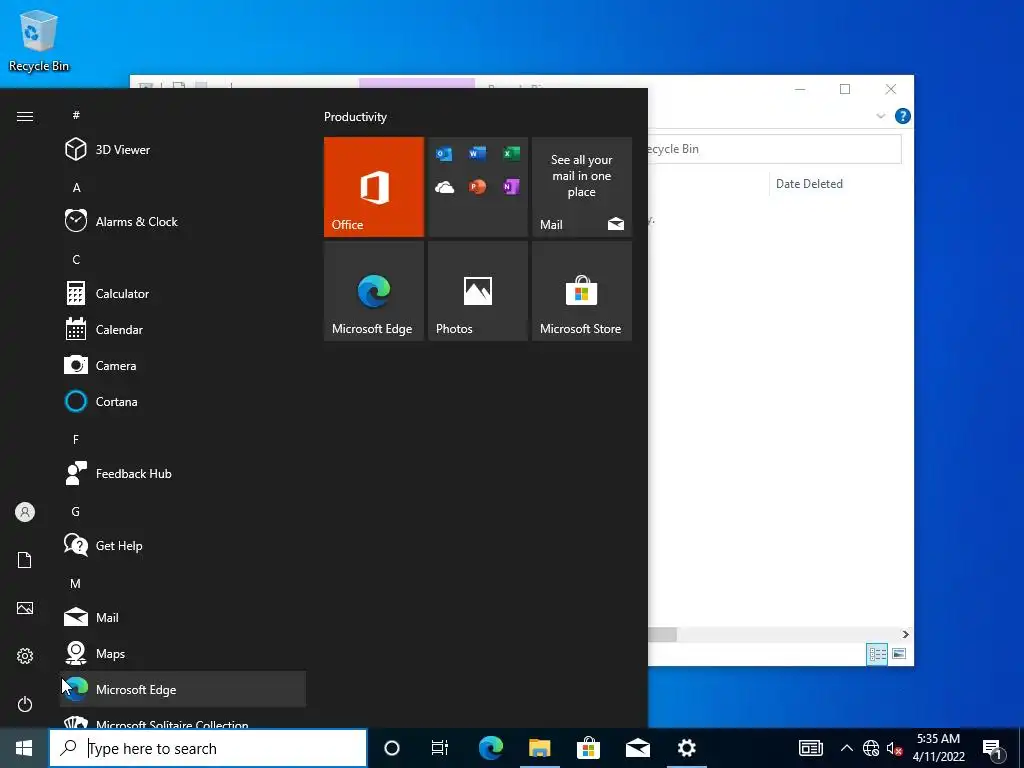Open Task View on the taskbar
Viewport: 1024px width, 768px height.
coord(440,748)
